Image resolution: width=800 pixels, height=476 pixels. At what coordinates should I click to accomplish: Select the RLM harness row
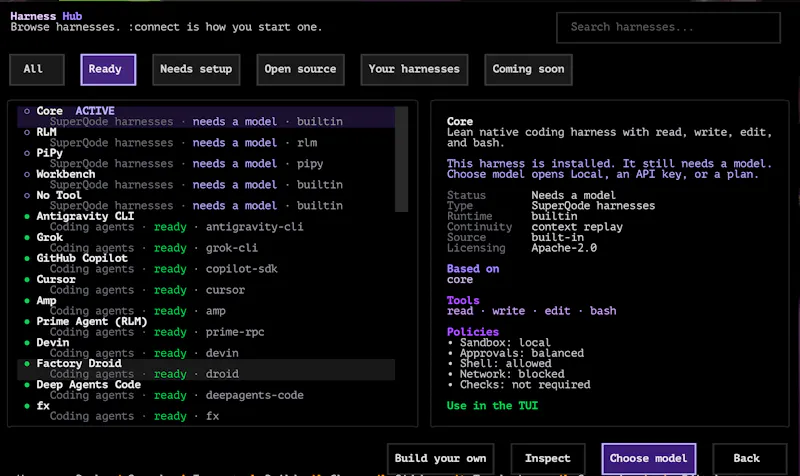tap(206, 137)
